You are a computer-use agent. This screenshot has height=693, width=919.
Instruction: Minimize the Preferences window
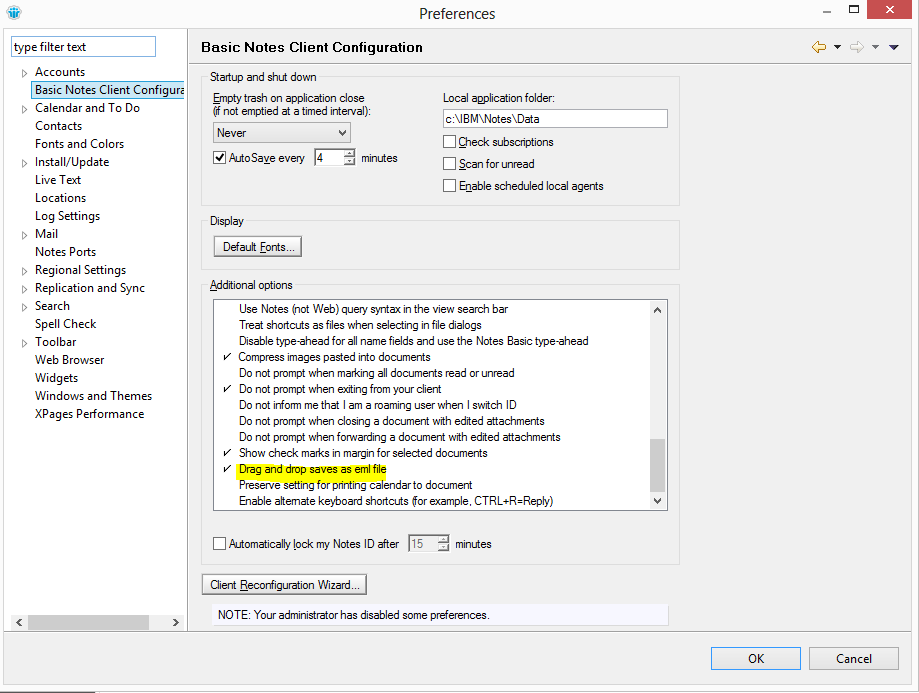827,11
